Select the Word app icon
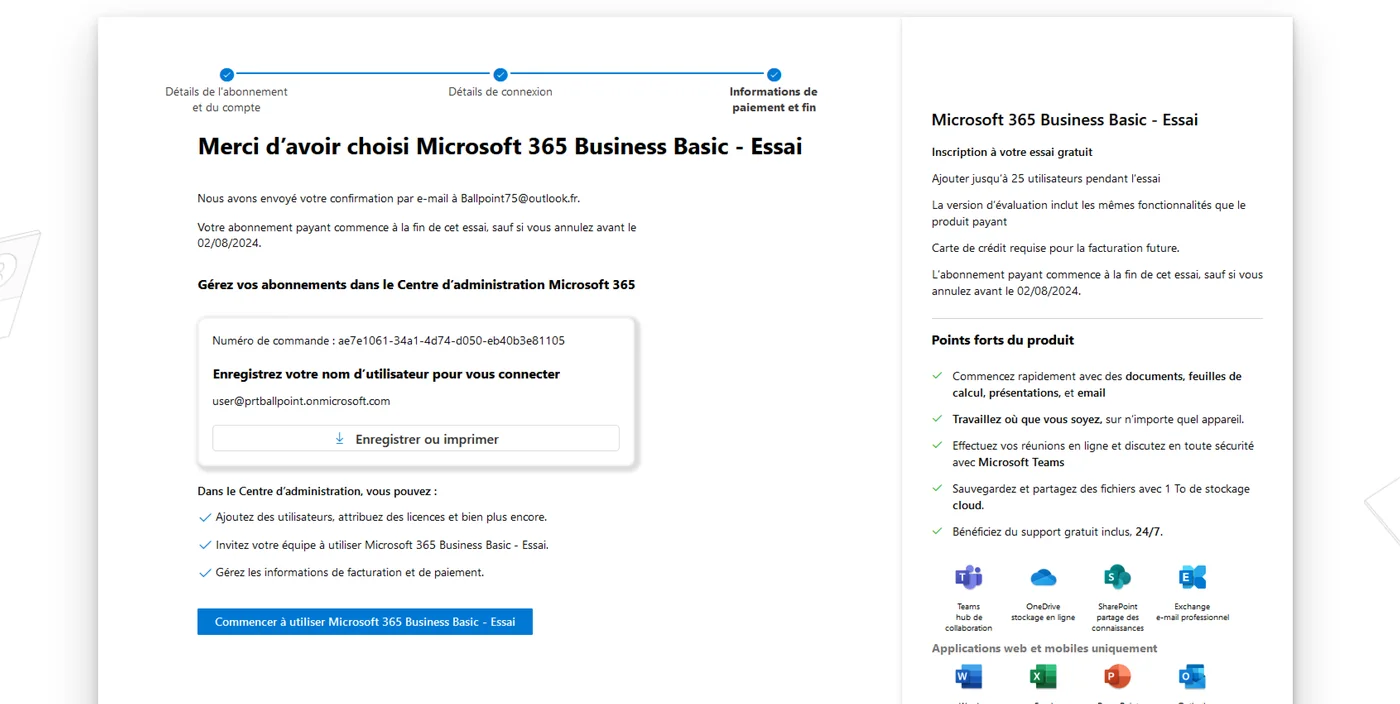1400x704 pixels. (967, 677)
